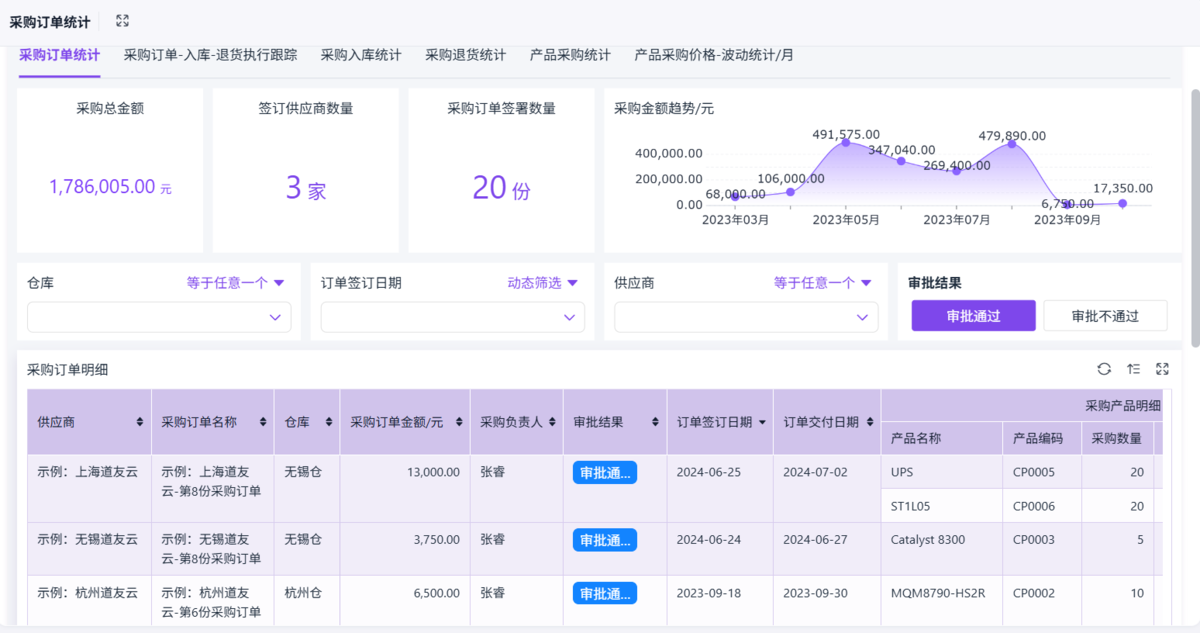Sort table by 供应商 column arrows
Screen dimensions: 1200x633
(x=139, y=423)
